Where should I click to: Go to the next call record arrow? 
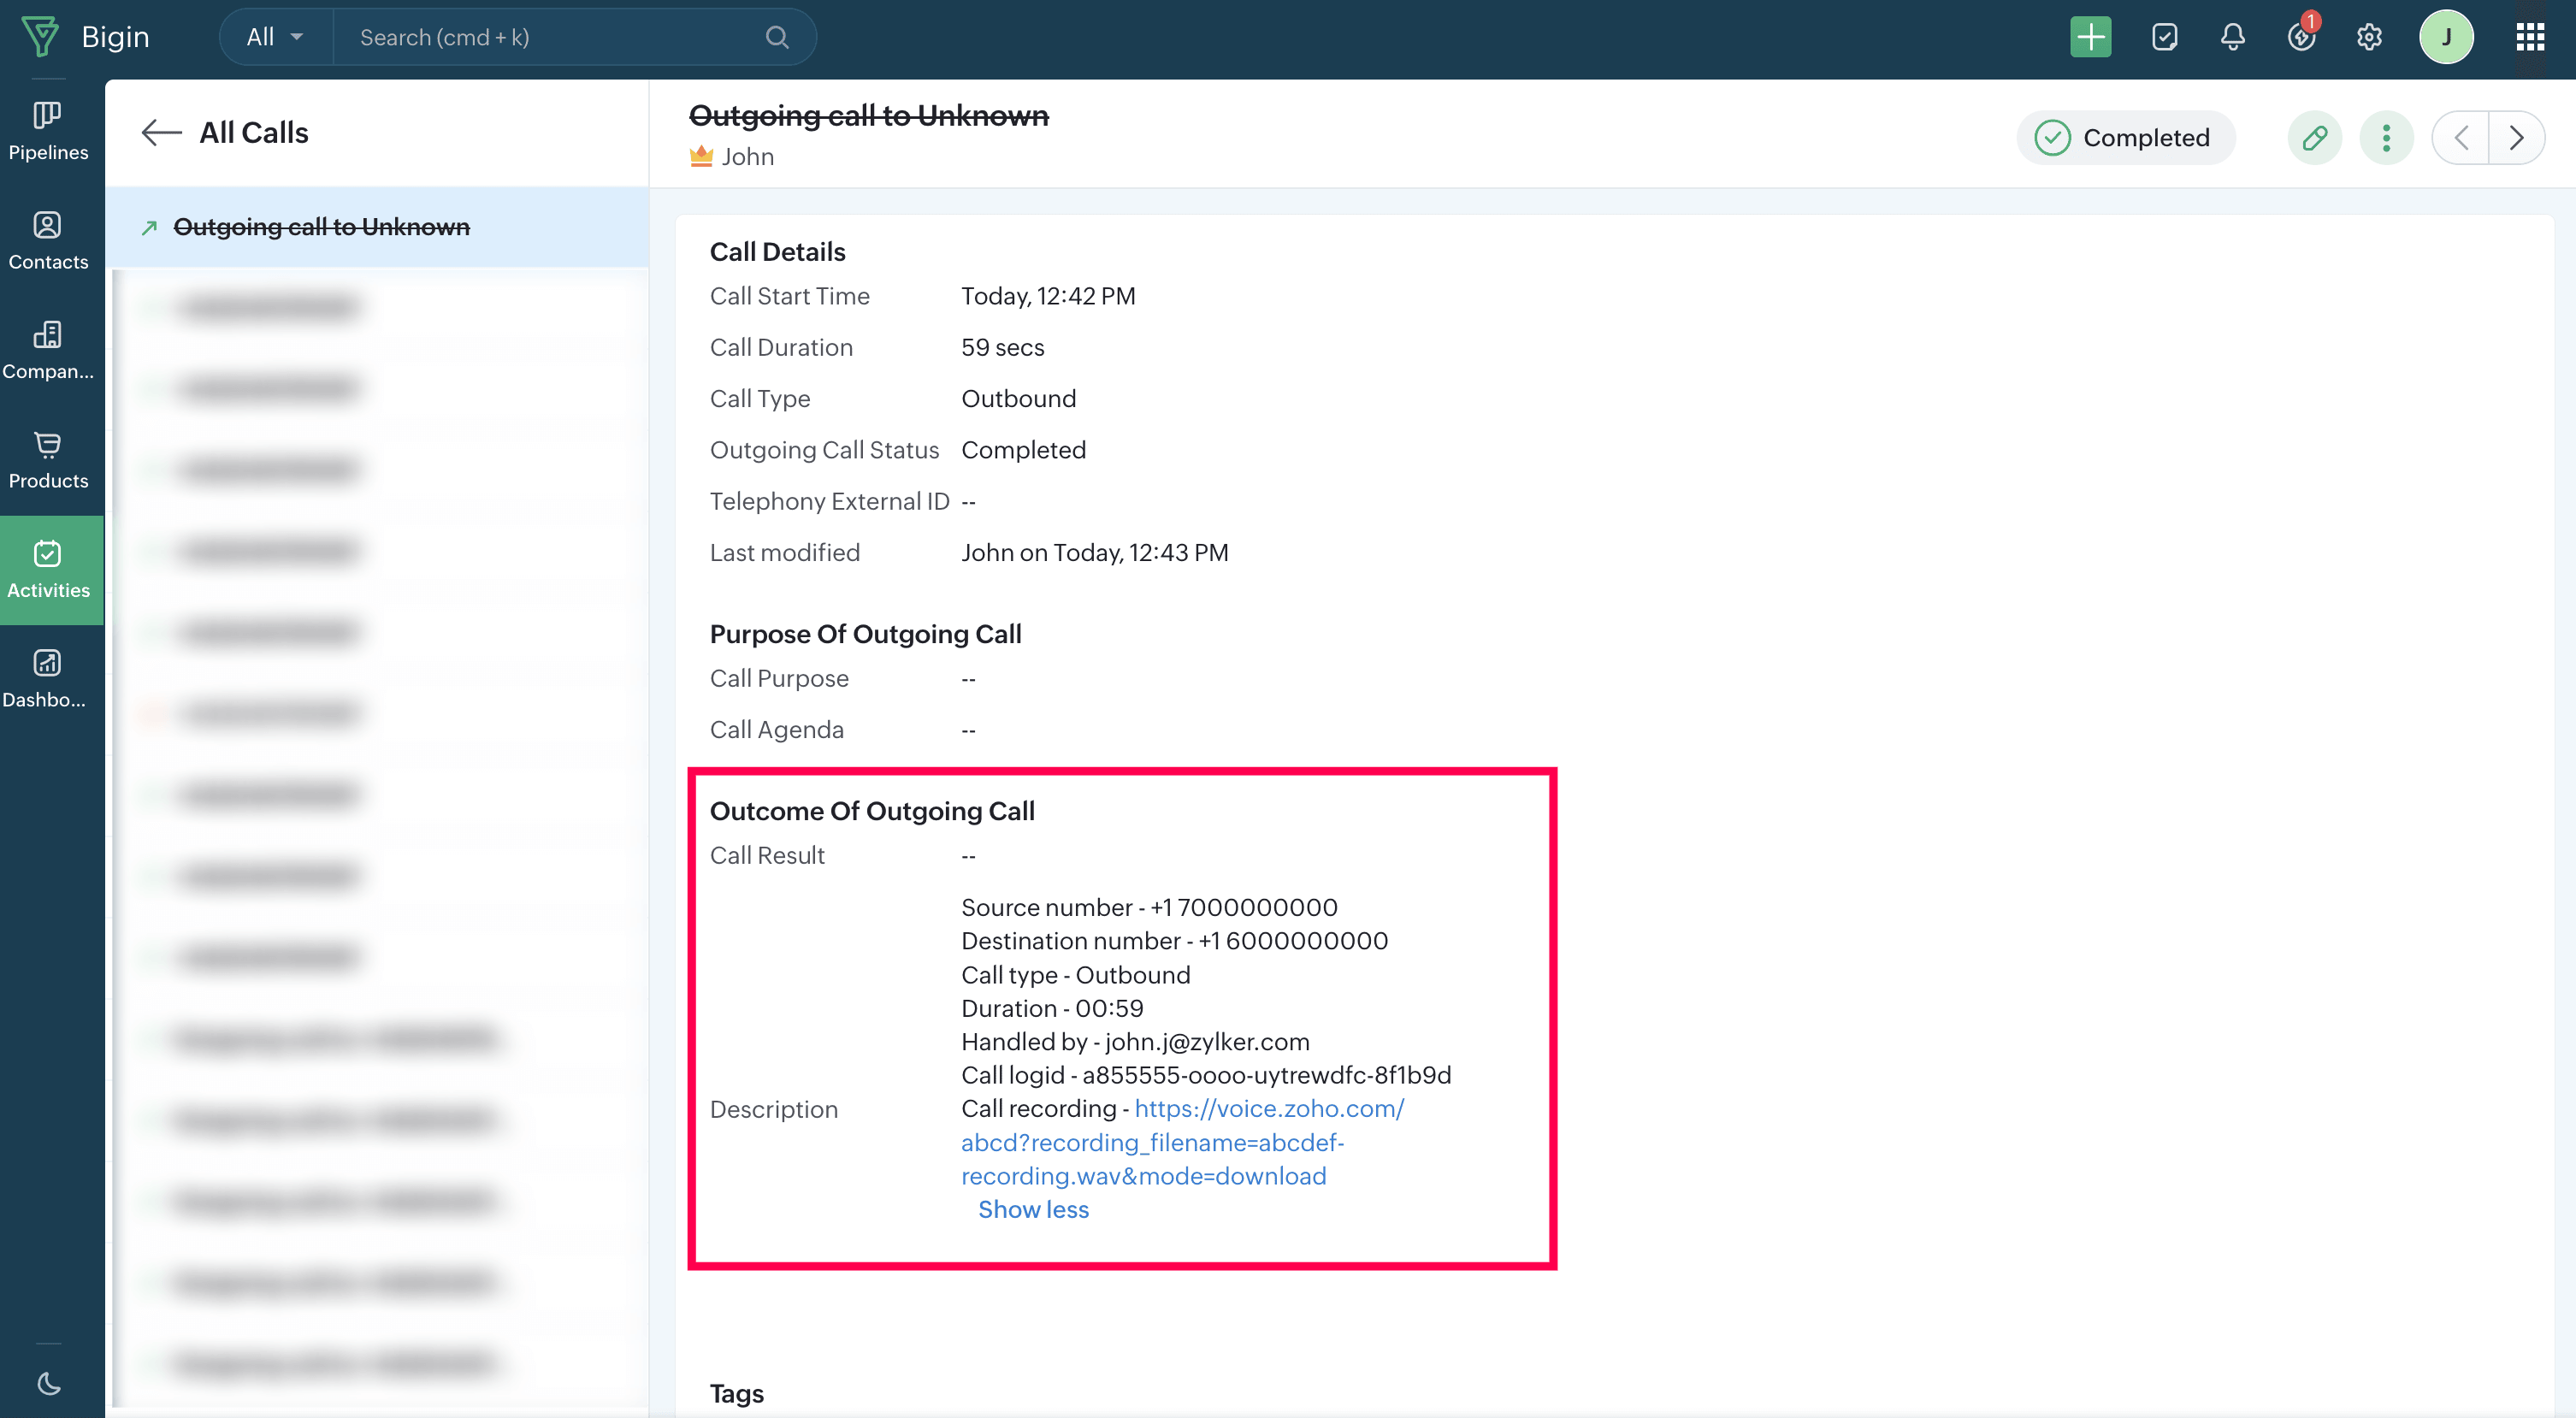[2516, 137]
